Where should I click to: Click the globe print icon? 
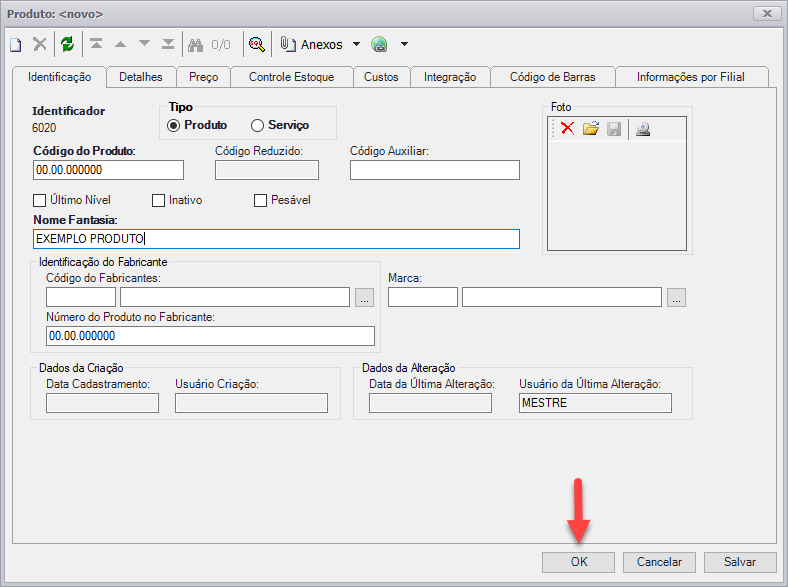(x=379, y=45)
